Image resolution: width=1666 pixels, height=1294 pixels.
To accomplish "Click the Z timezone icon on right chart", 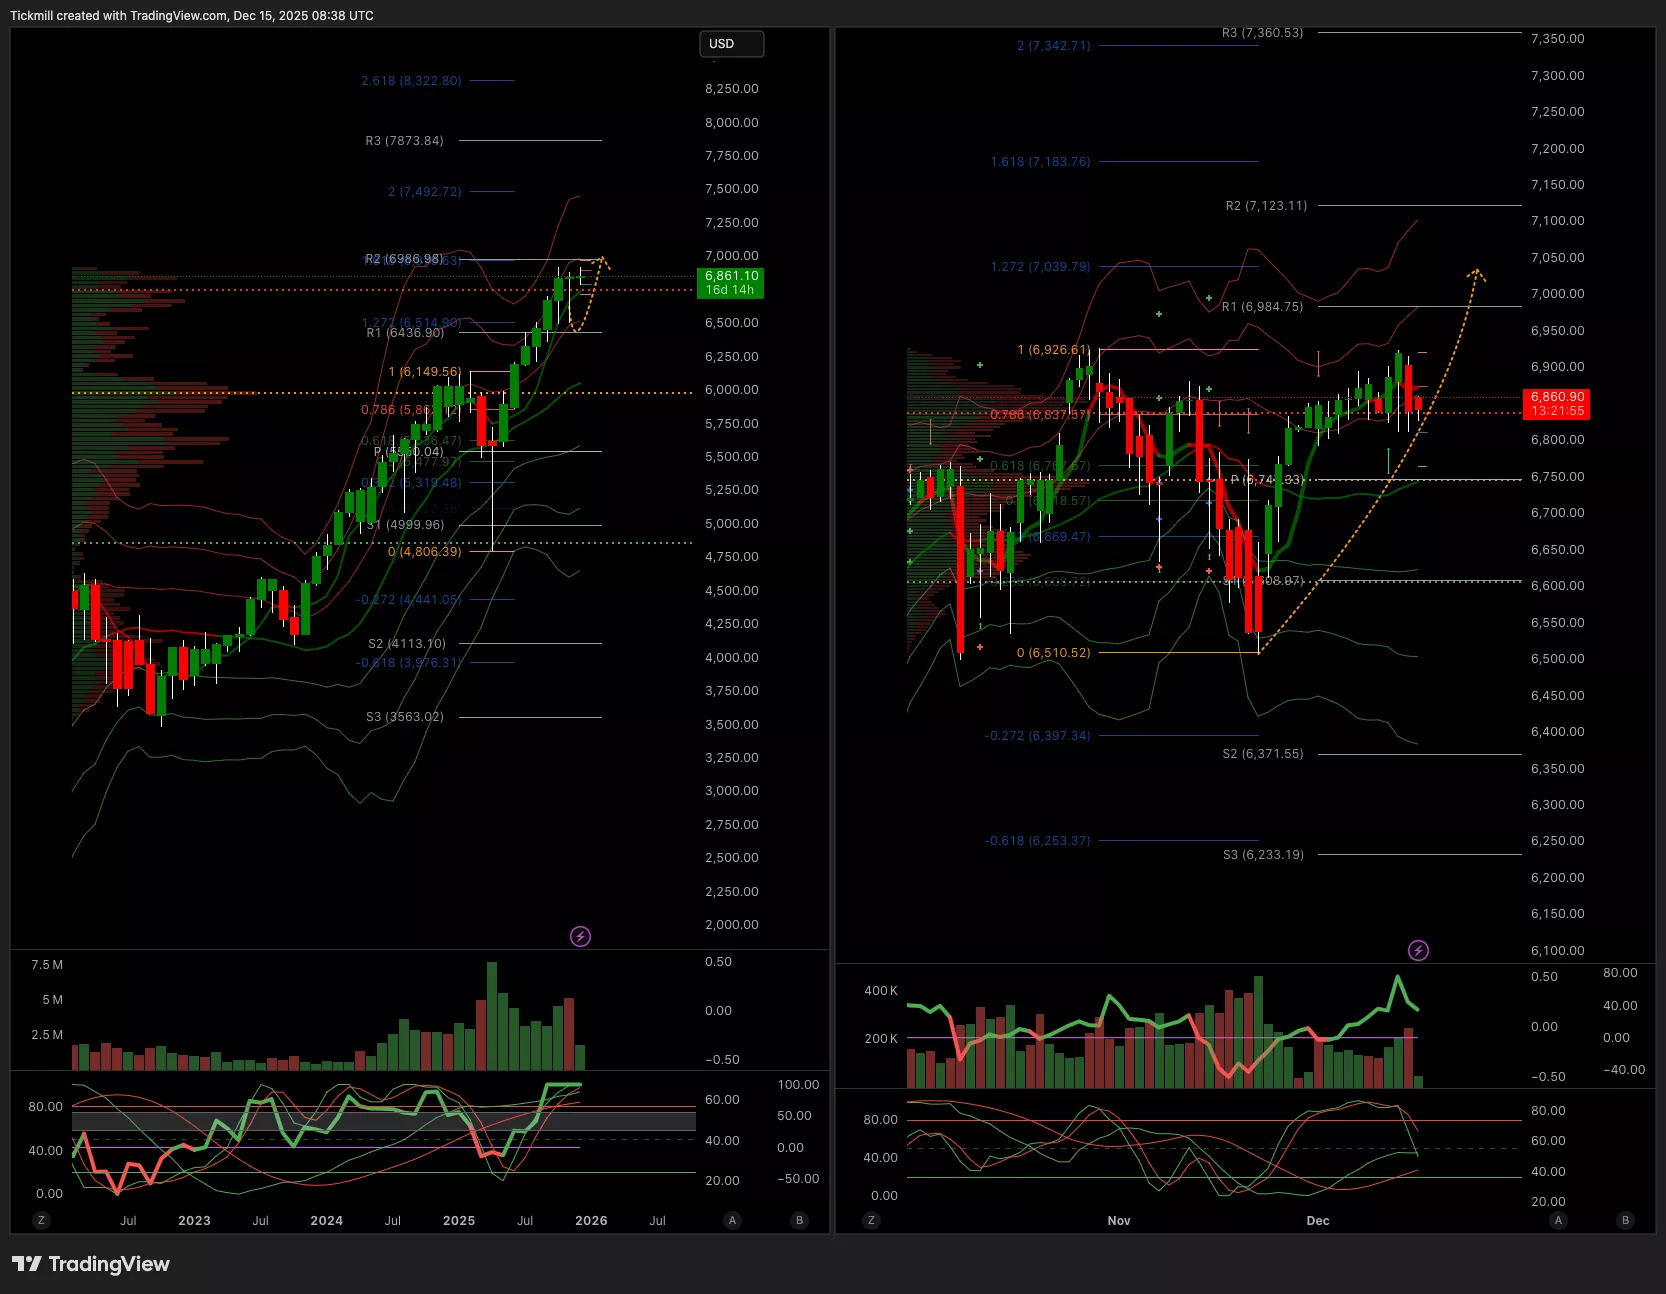I will (x=871, y=1220).
